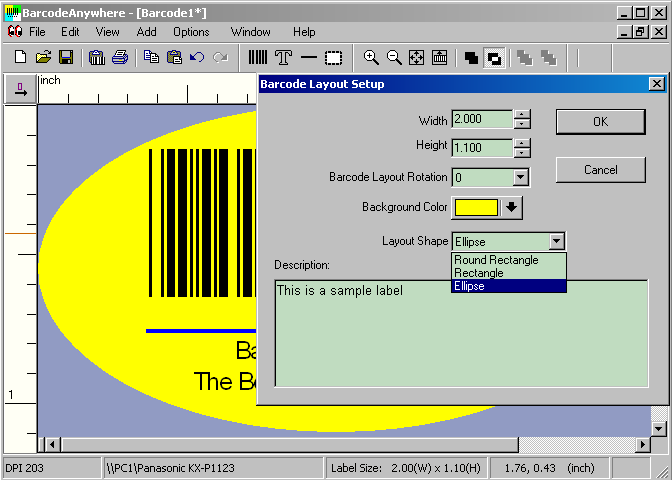Open the File menu
The width and height of the screenshot is (672, 480).
click(37, 32)
